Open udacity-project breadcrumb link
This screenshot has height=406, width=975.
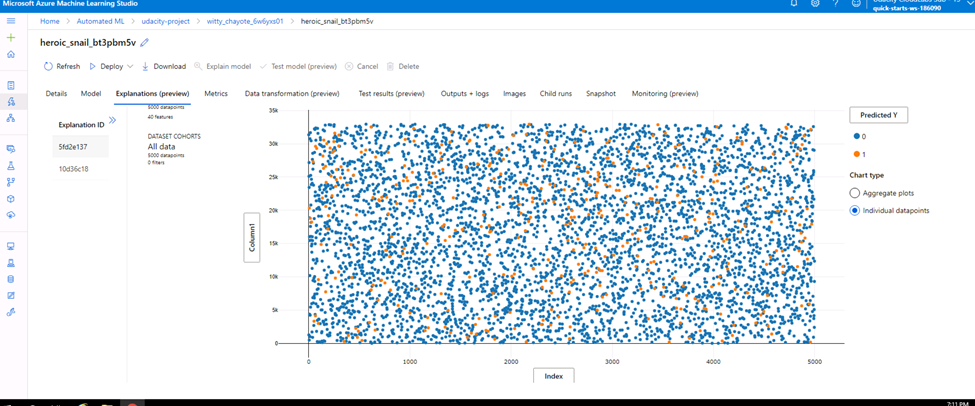tap(166, 21)
